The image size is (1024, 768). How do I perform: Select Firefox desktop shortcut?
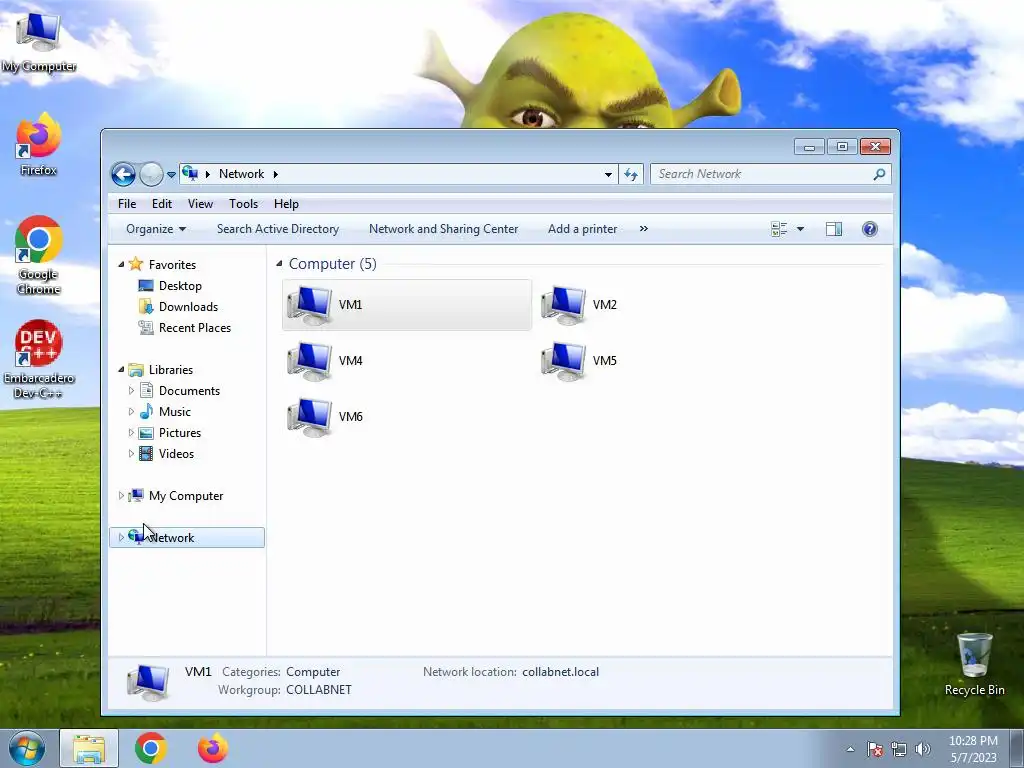point(39,144)
